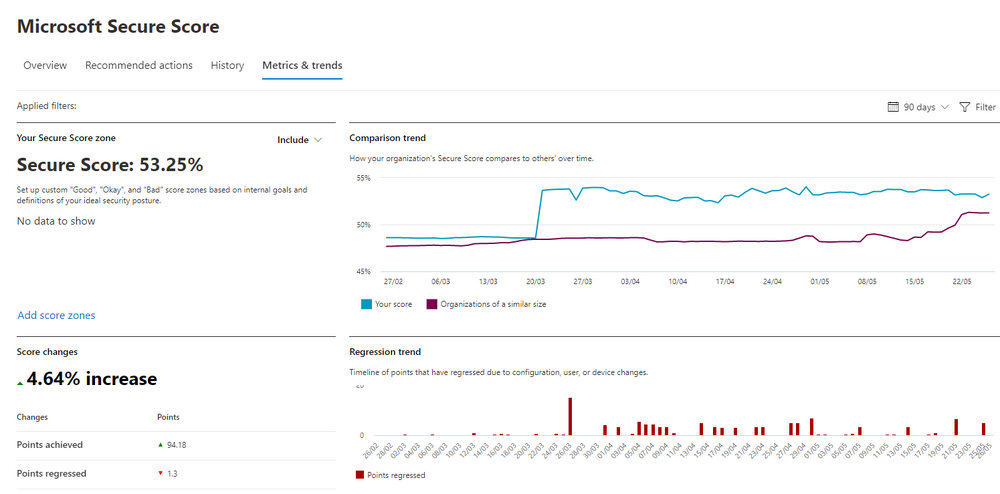Click the Filter funnel icon
The width and height of the screenshot is (1000, 494).
tap(965, 107)
